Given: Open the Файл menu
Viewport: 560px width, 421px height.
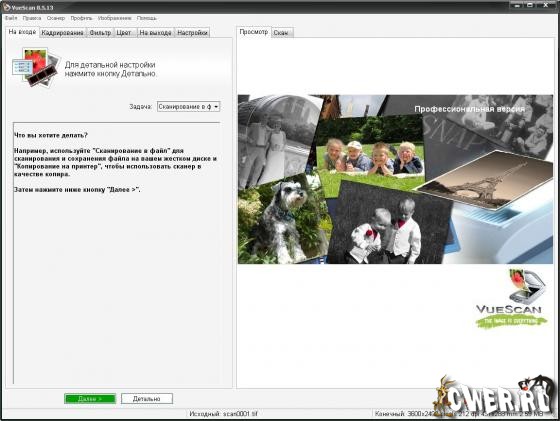Looking at the screenshot, I should point(11,18).
